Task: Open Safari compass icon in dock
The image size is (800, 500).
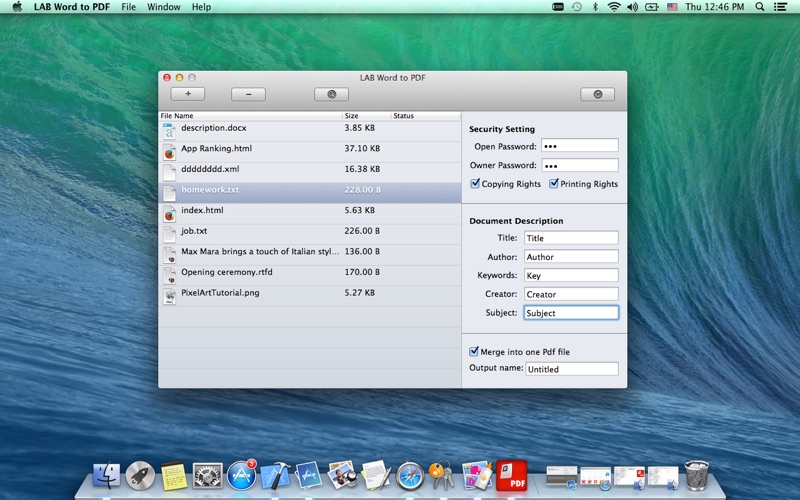Action: [410, 476]
